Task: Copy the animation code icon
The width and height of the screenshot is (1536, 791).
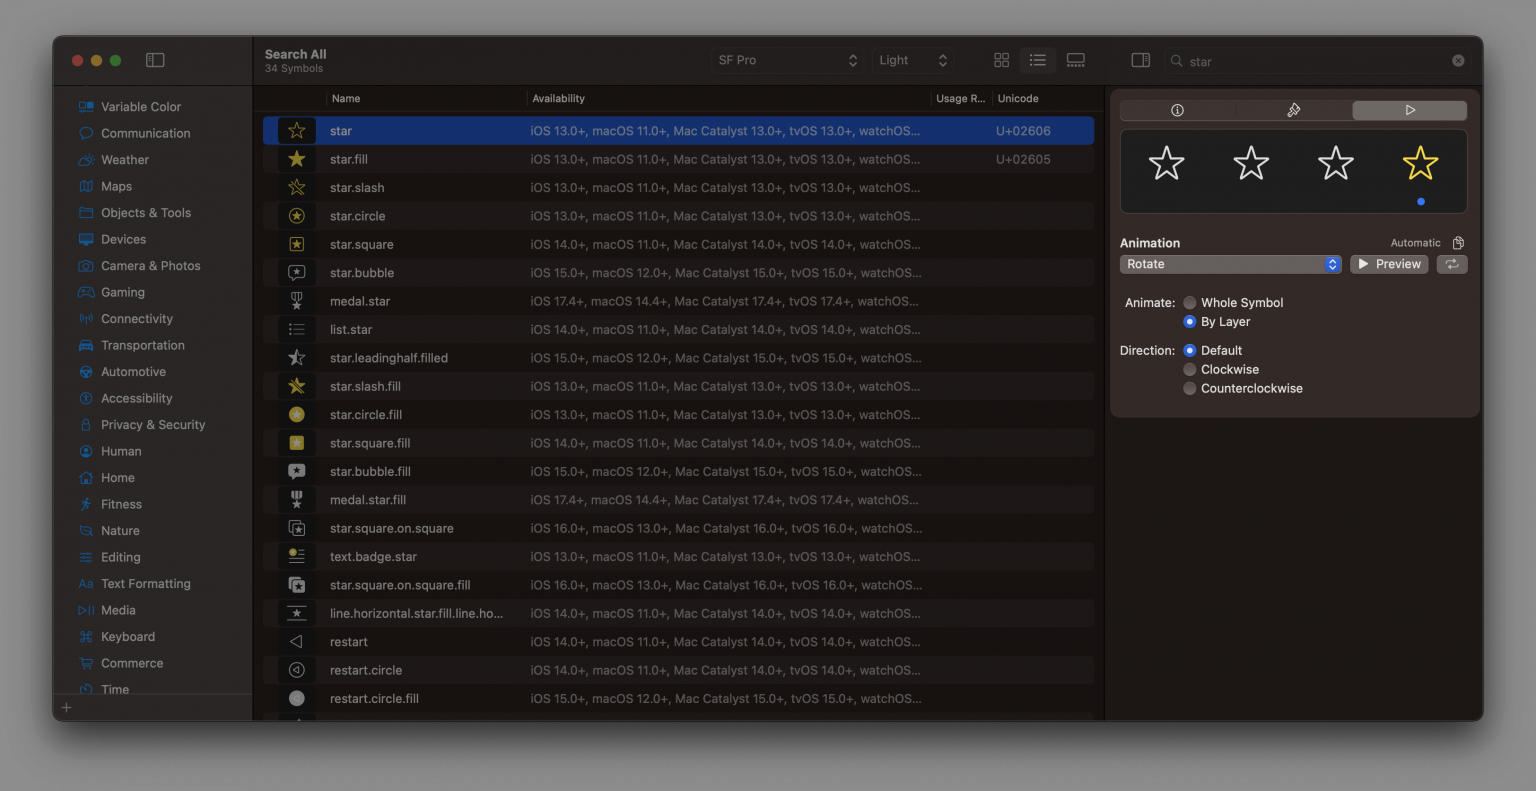Action: [x=1458, y=243]
